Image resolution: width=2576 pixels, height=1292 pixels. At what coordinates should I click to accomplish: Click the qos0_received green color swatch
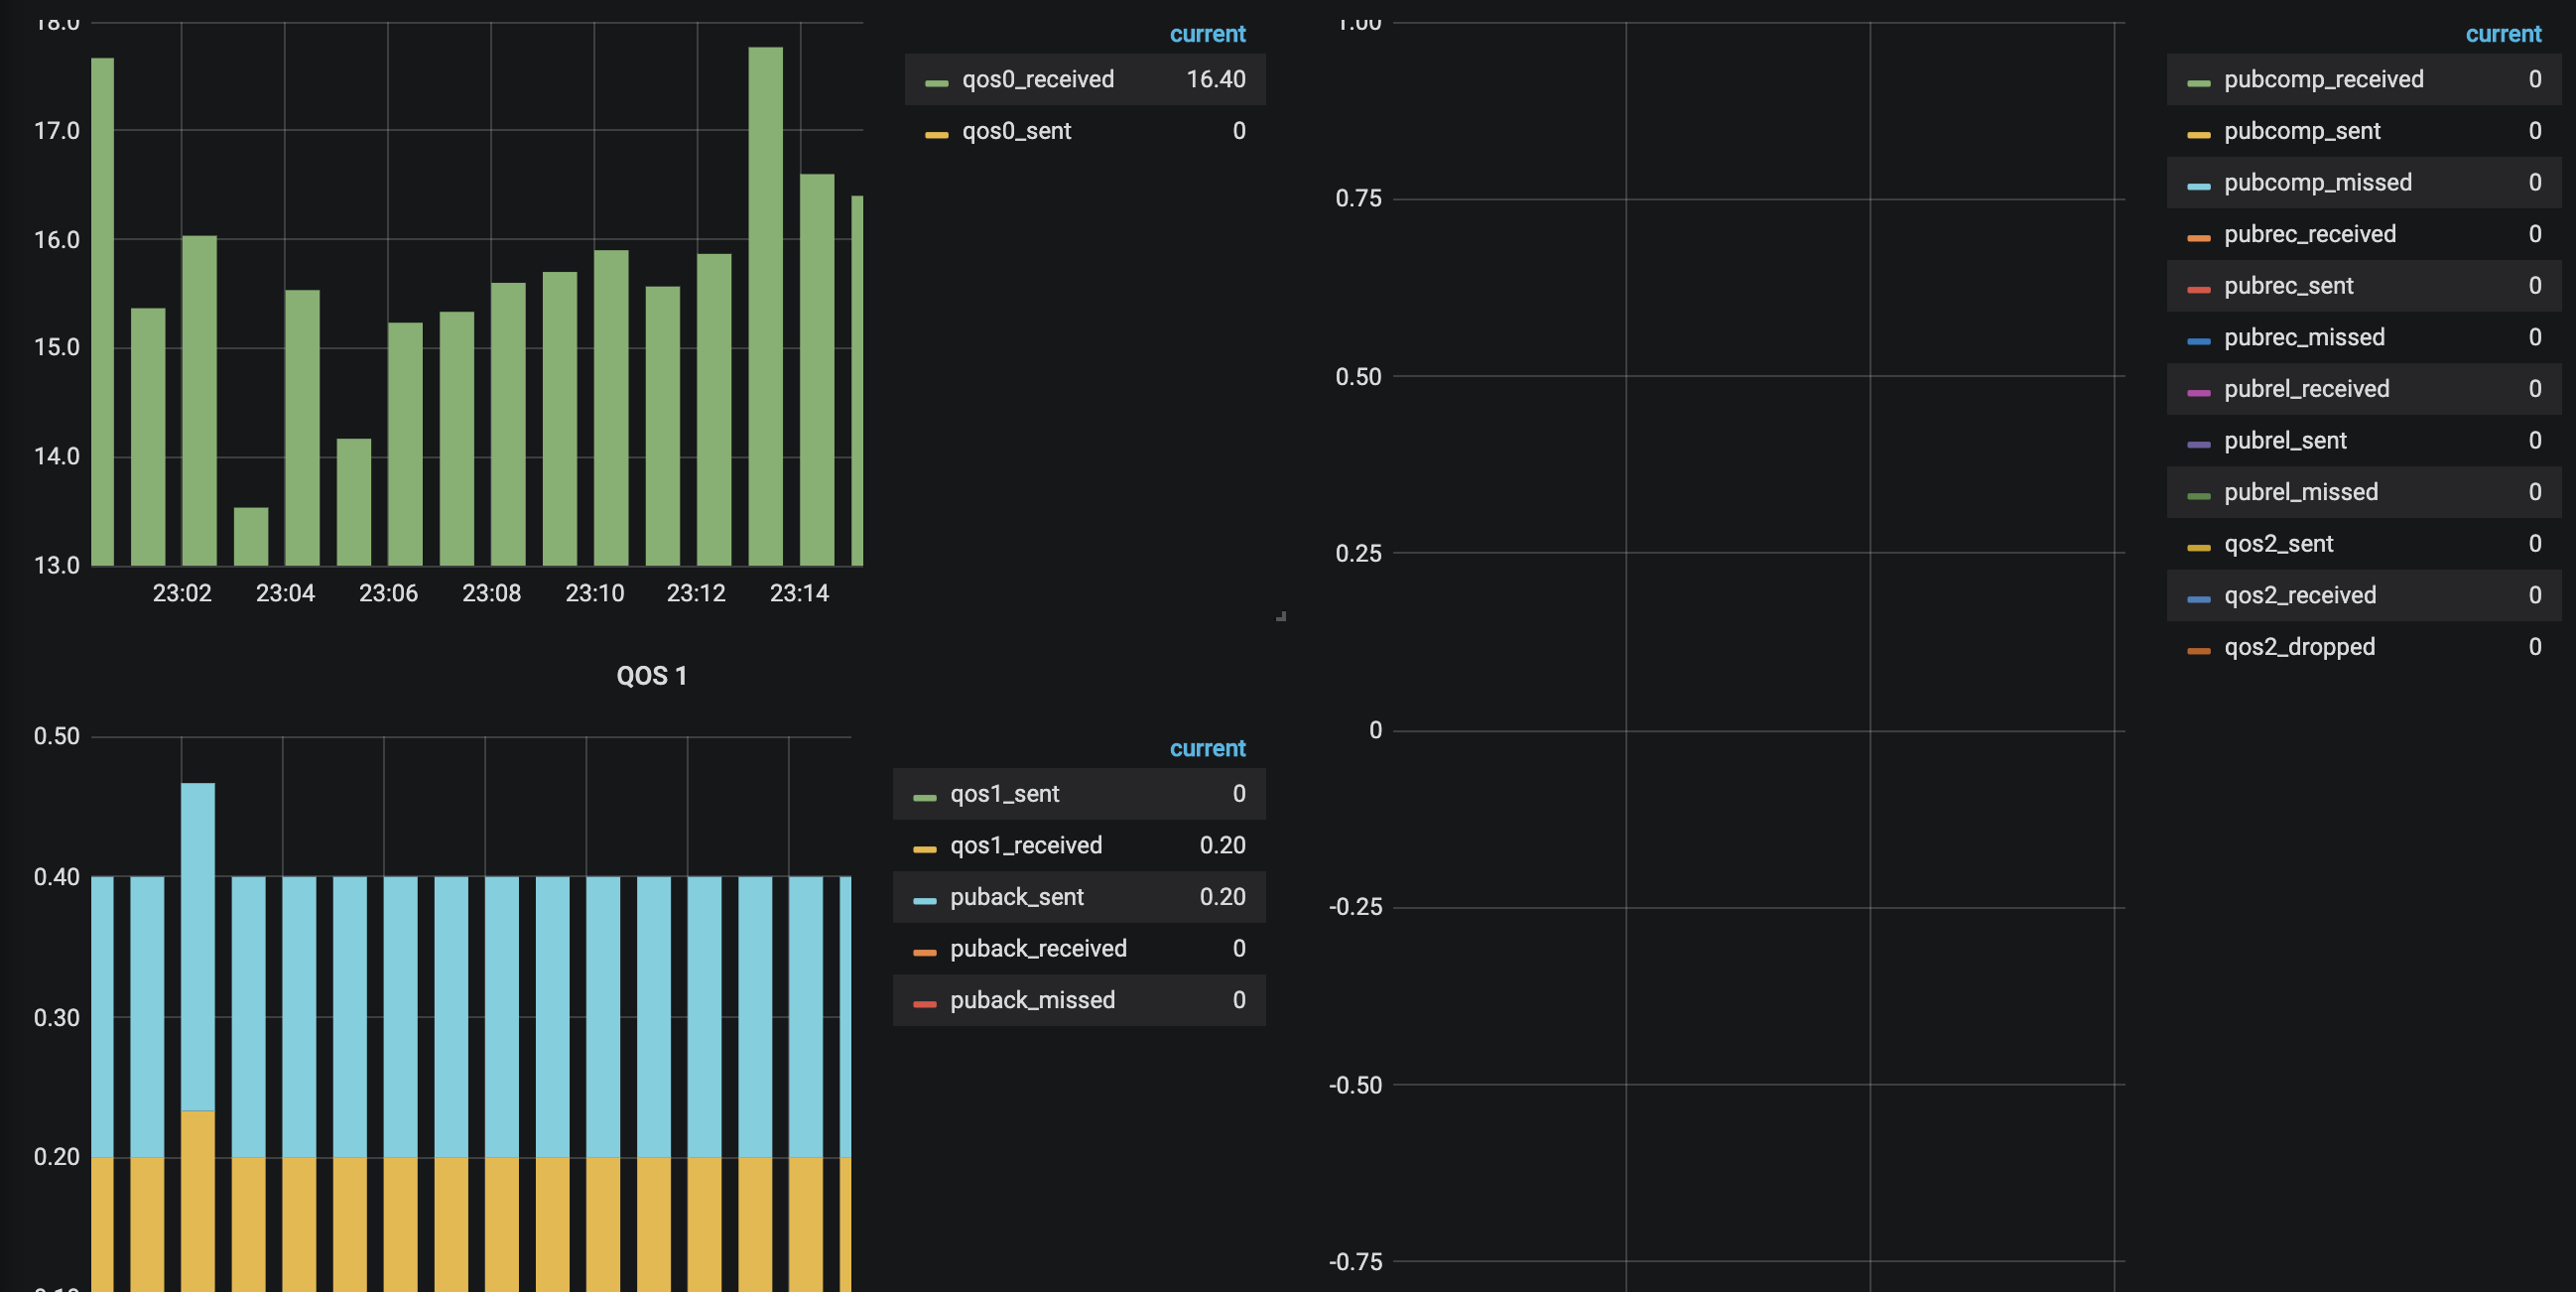click(936, 82)
